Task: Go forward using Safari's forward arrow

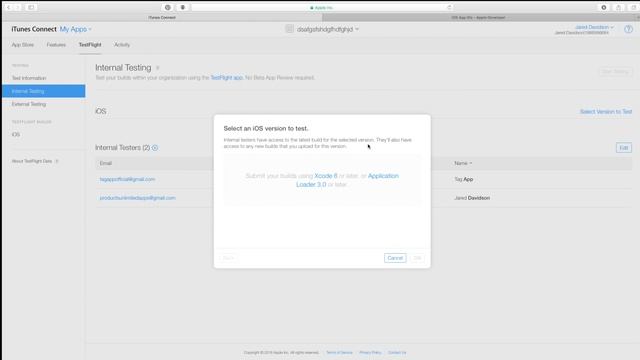Action: tap(18, 7)
